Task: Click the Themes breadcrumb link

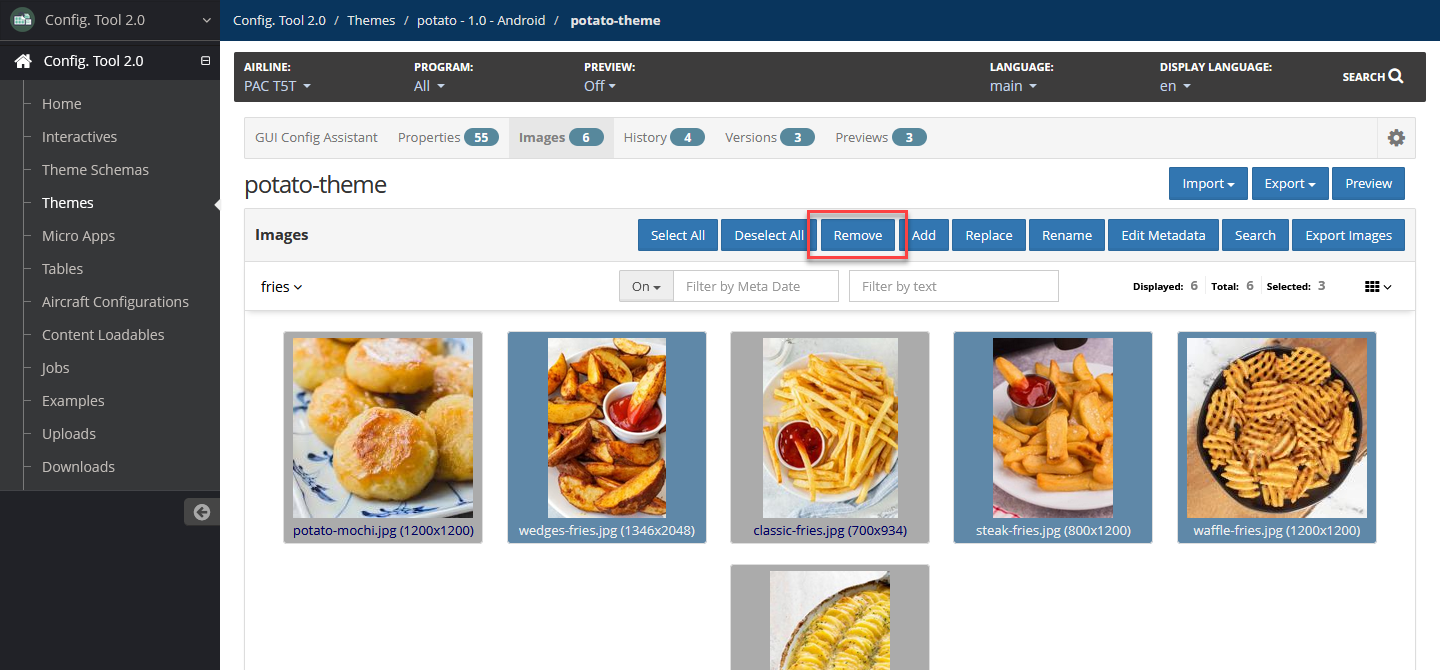Action: coord(371,20)
